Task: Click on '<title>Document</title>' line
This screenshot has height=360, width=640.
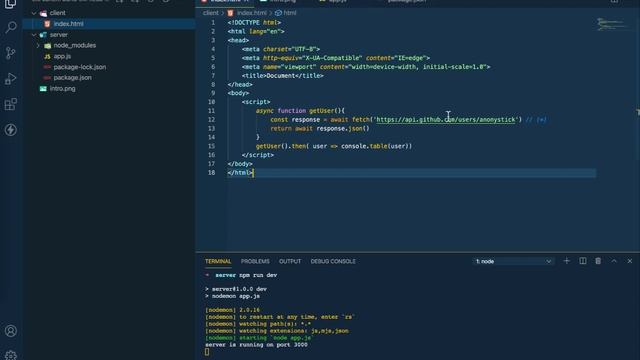Action: (x=282, y=76)
